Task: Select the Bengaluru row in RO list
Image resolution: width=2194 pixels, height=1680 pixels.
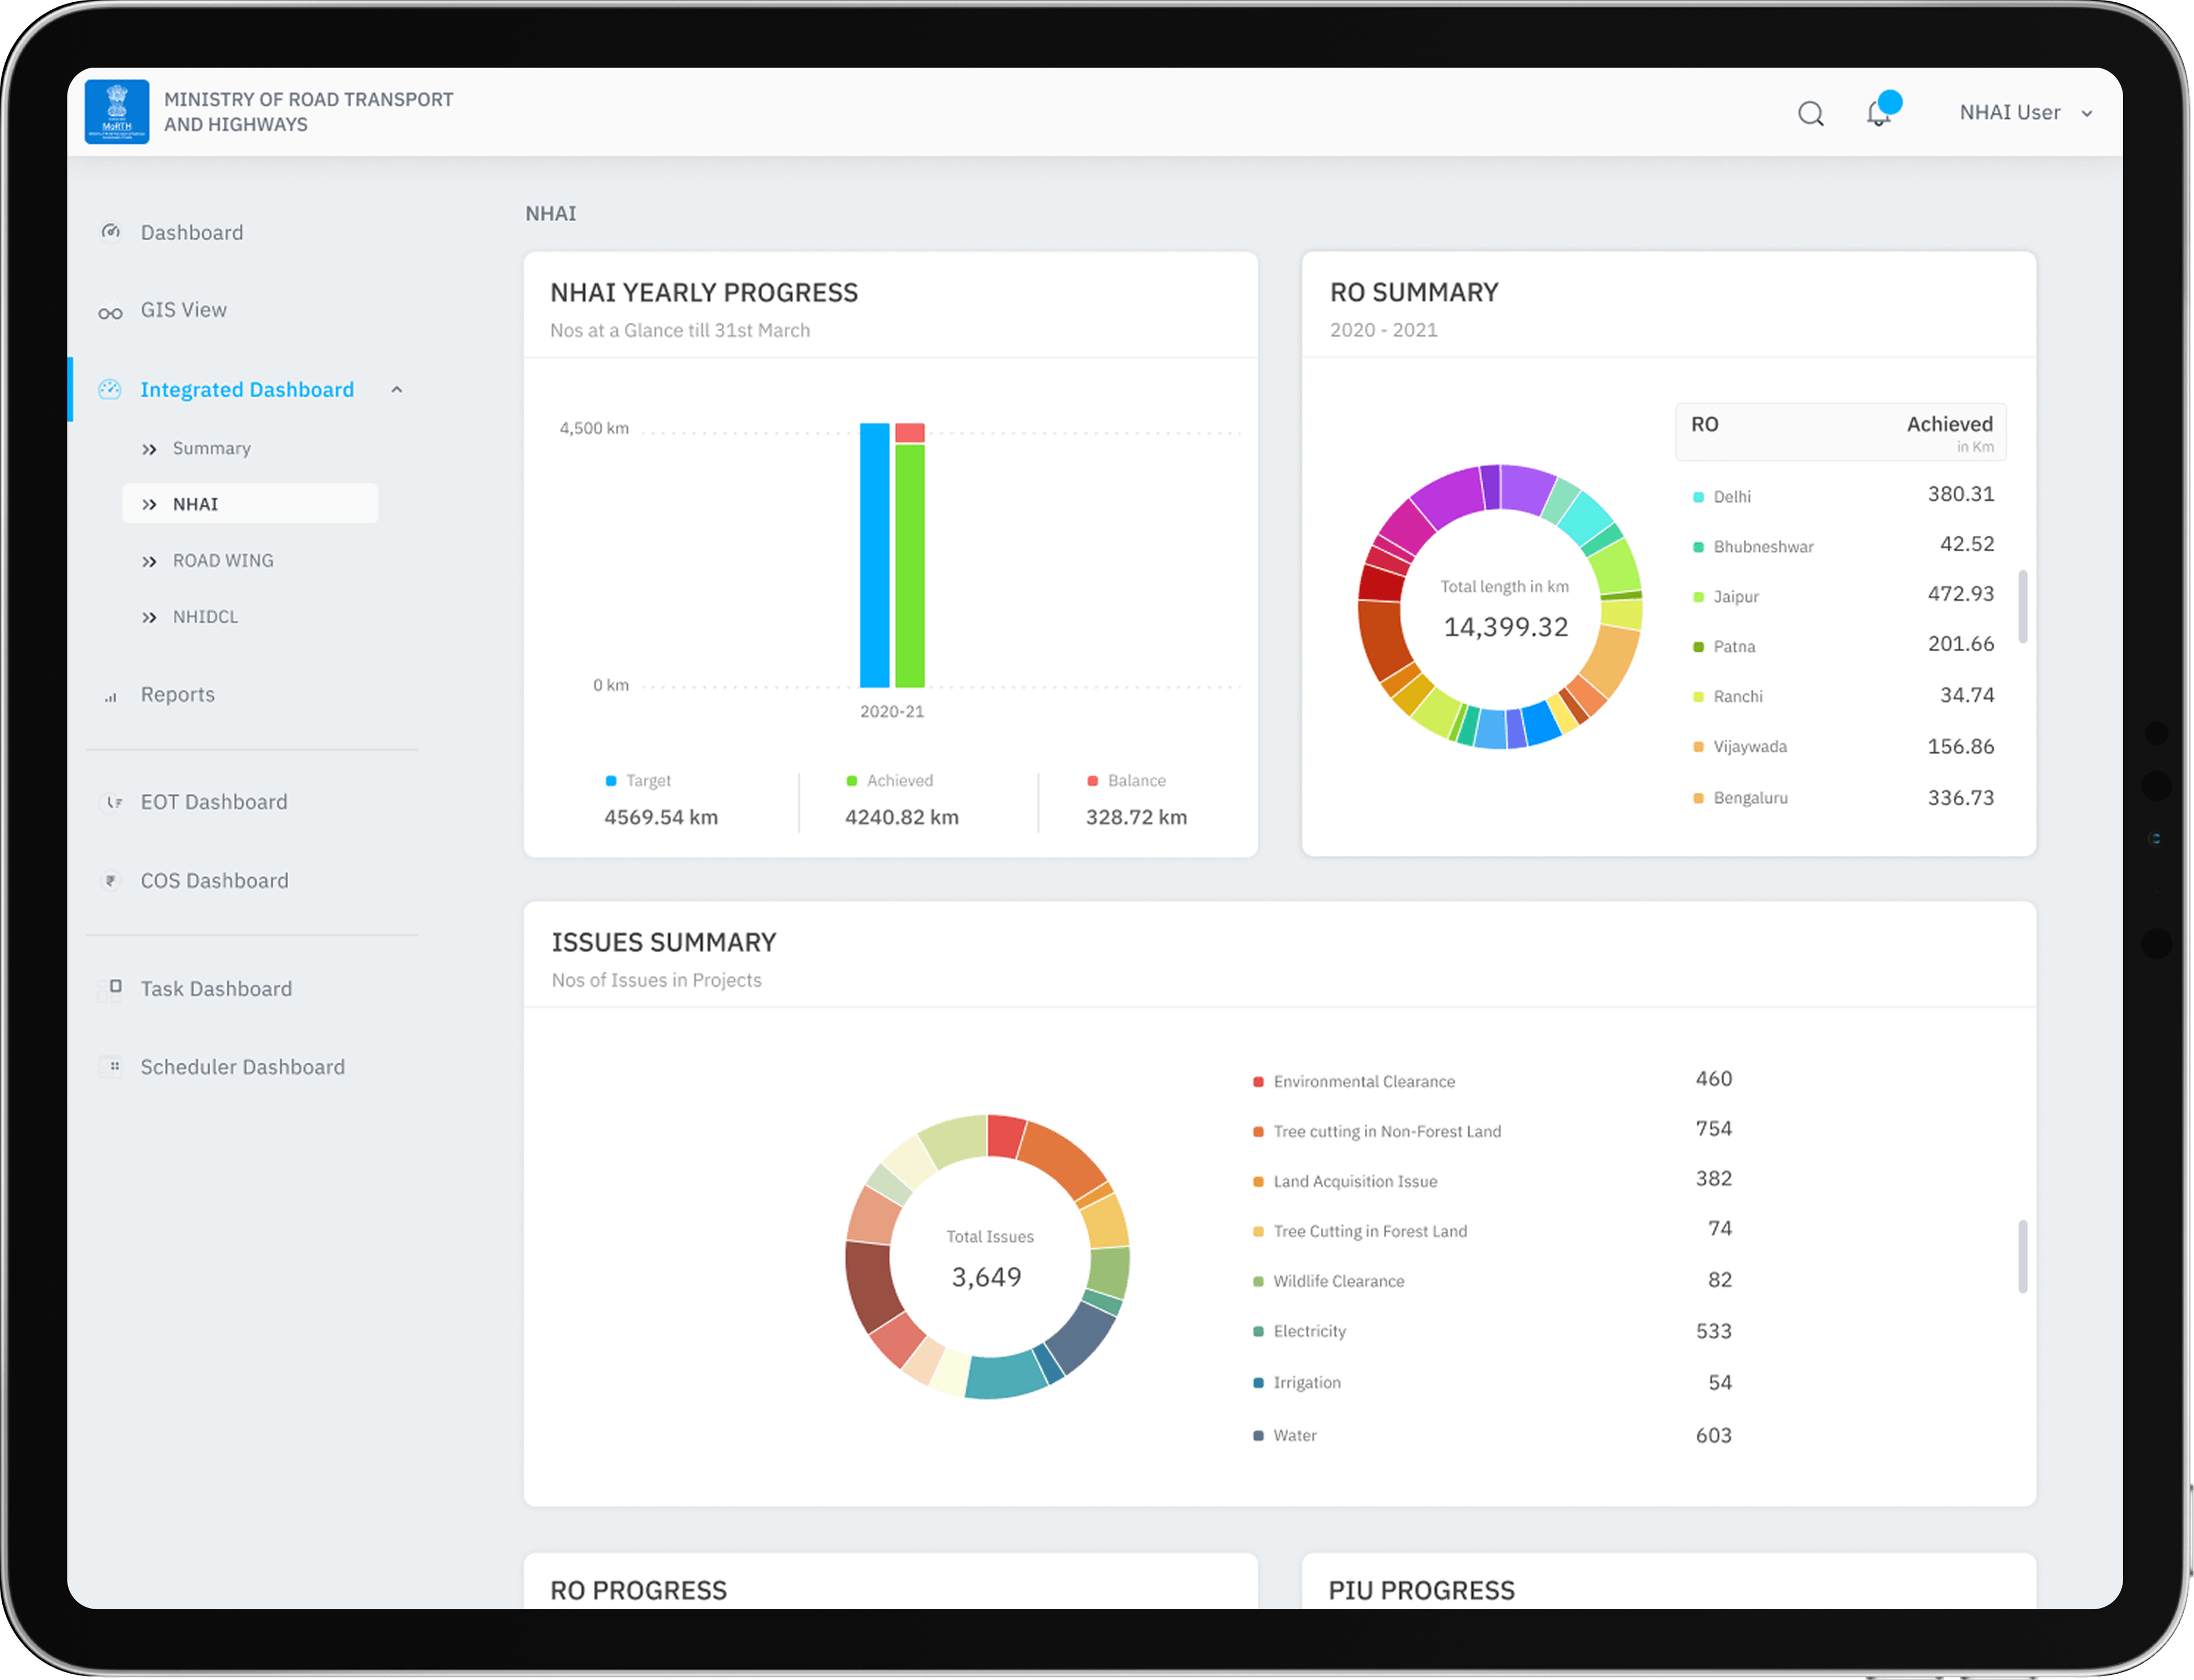Action: [x=1843, y=798]
